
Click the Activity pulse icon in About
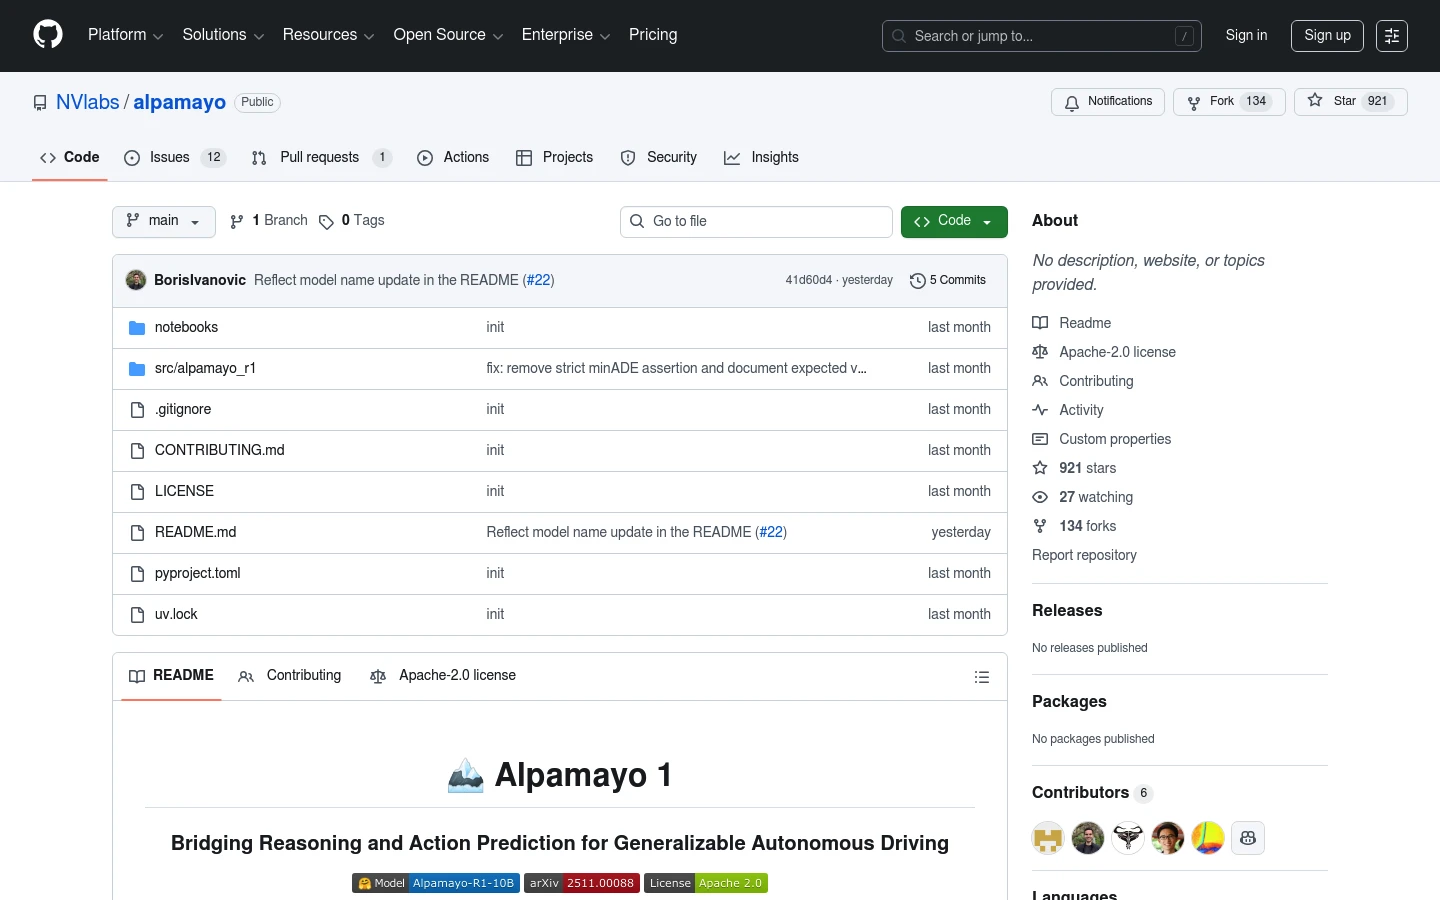[x=1040, y=410]
